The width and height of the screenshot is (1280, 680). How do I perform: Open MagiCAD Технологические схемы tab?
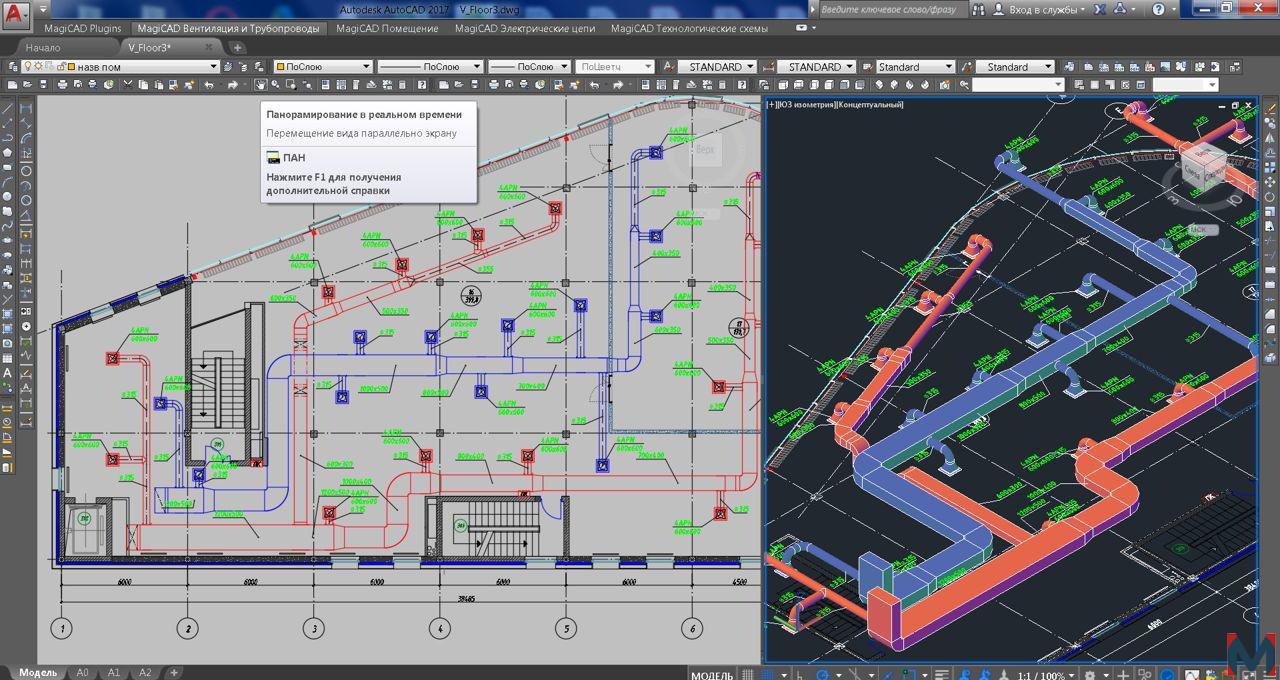click(689, 28)
